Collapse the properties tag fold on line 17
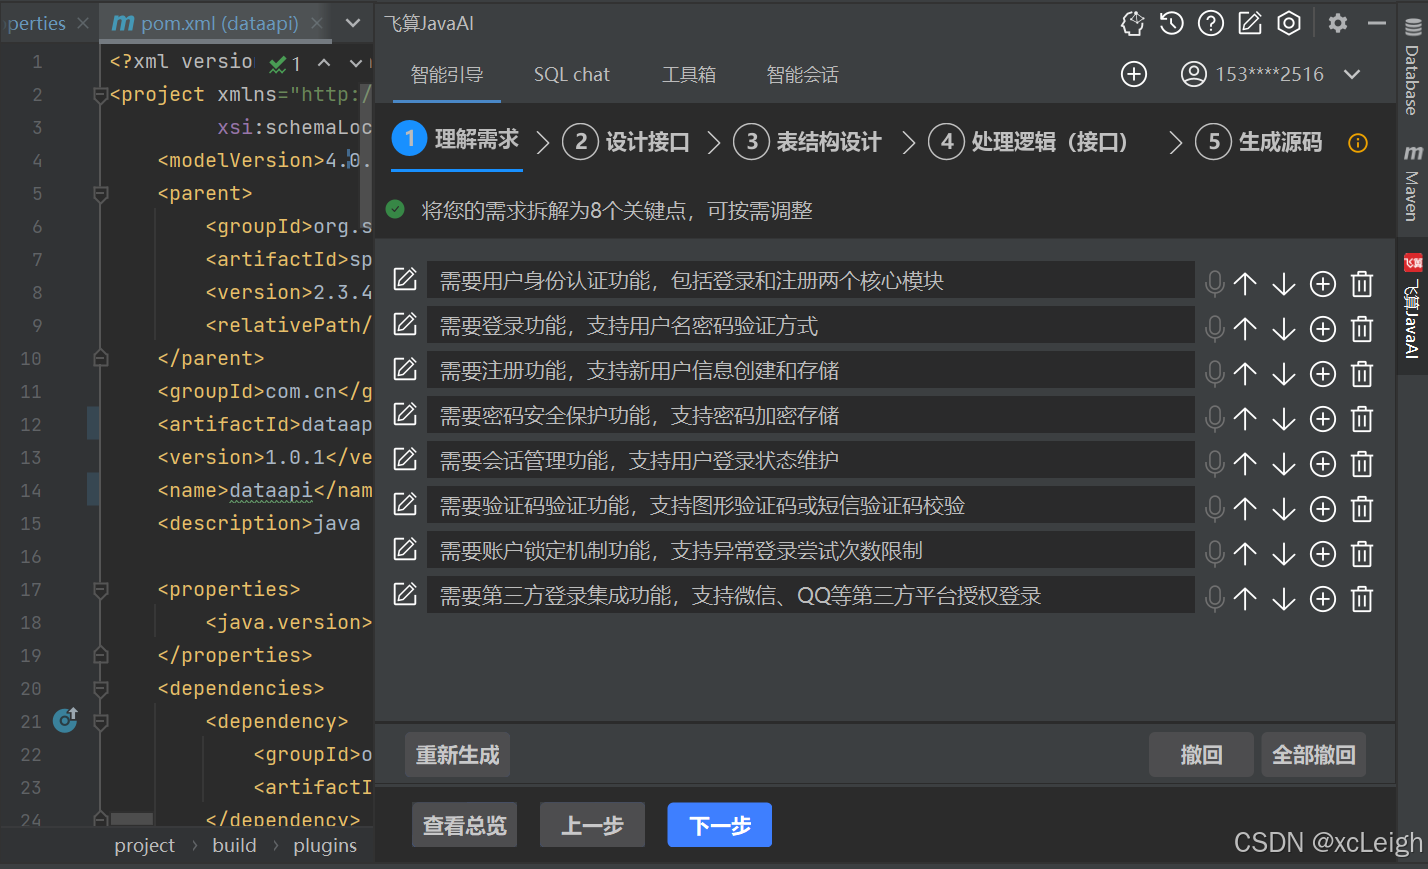The image size is (1428, 869). 100,590
